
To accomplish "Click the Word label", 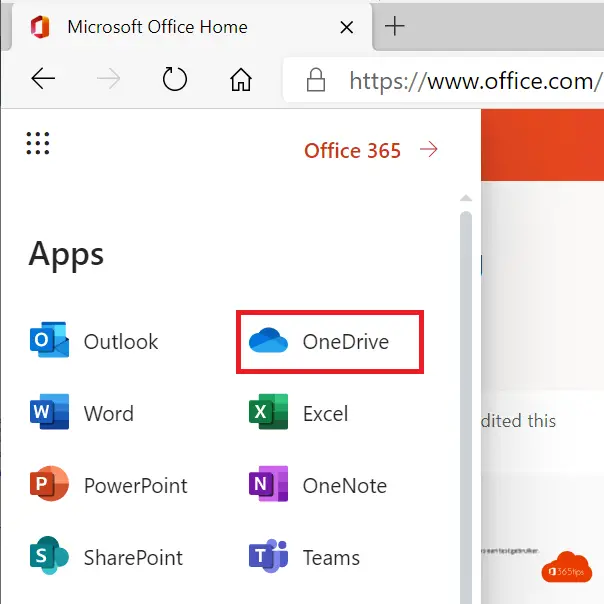I will pos(109,414).
